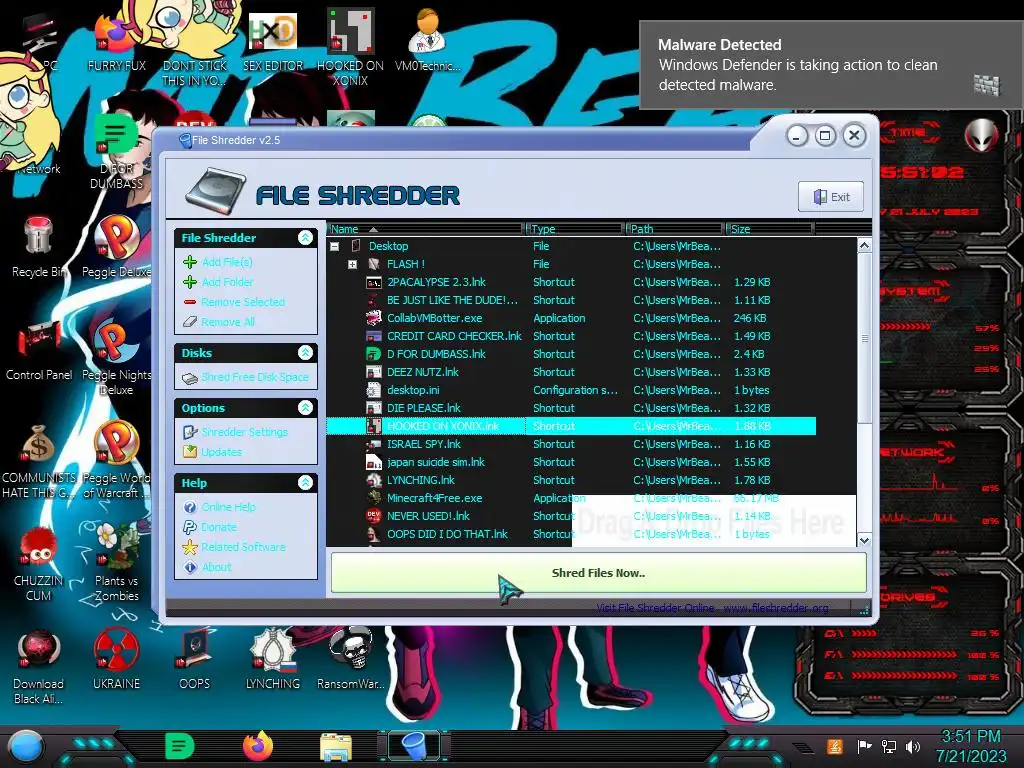Click Remove Selected link
1024x768 pixels.
243,302
